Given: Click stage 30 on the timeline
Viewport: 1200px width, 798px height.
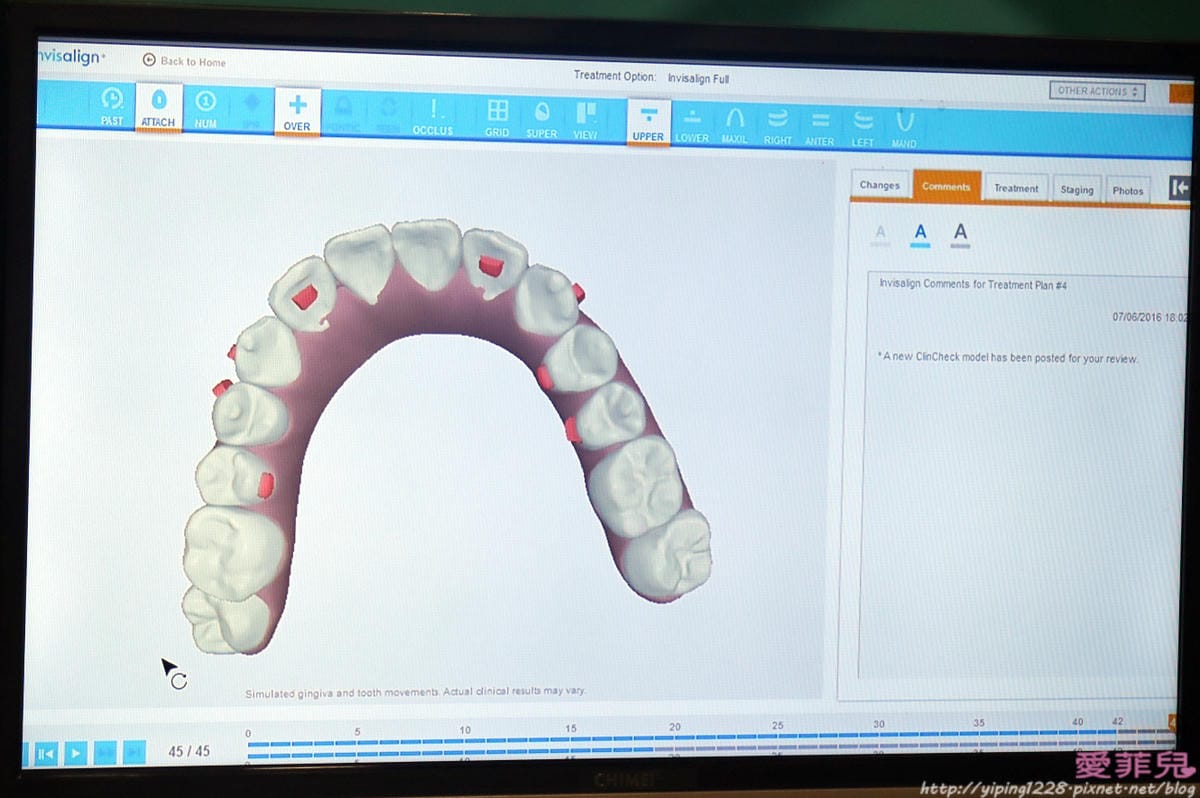Looking at the screenshot, I should coord(878,724).
